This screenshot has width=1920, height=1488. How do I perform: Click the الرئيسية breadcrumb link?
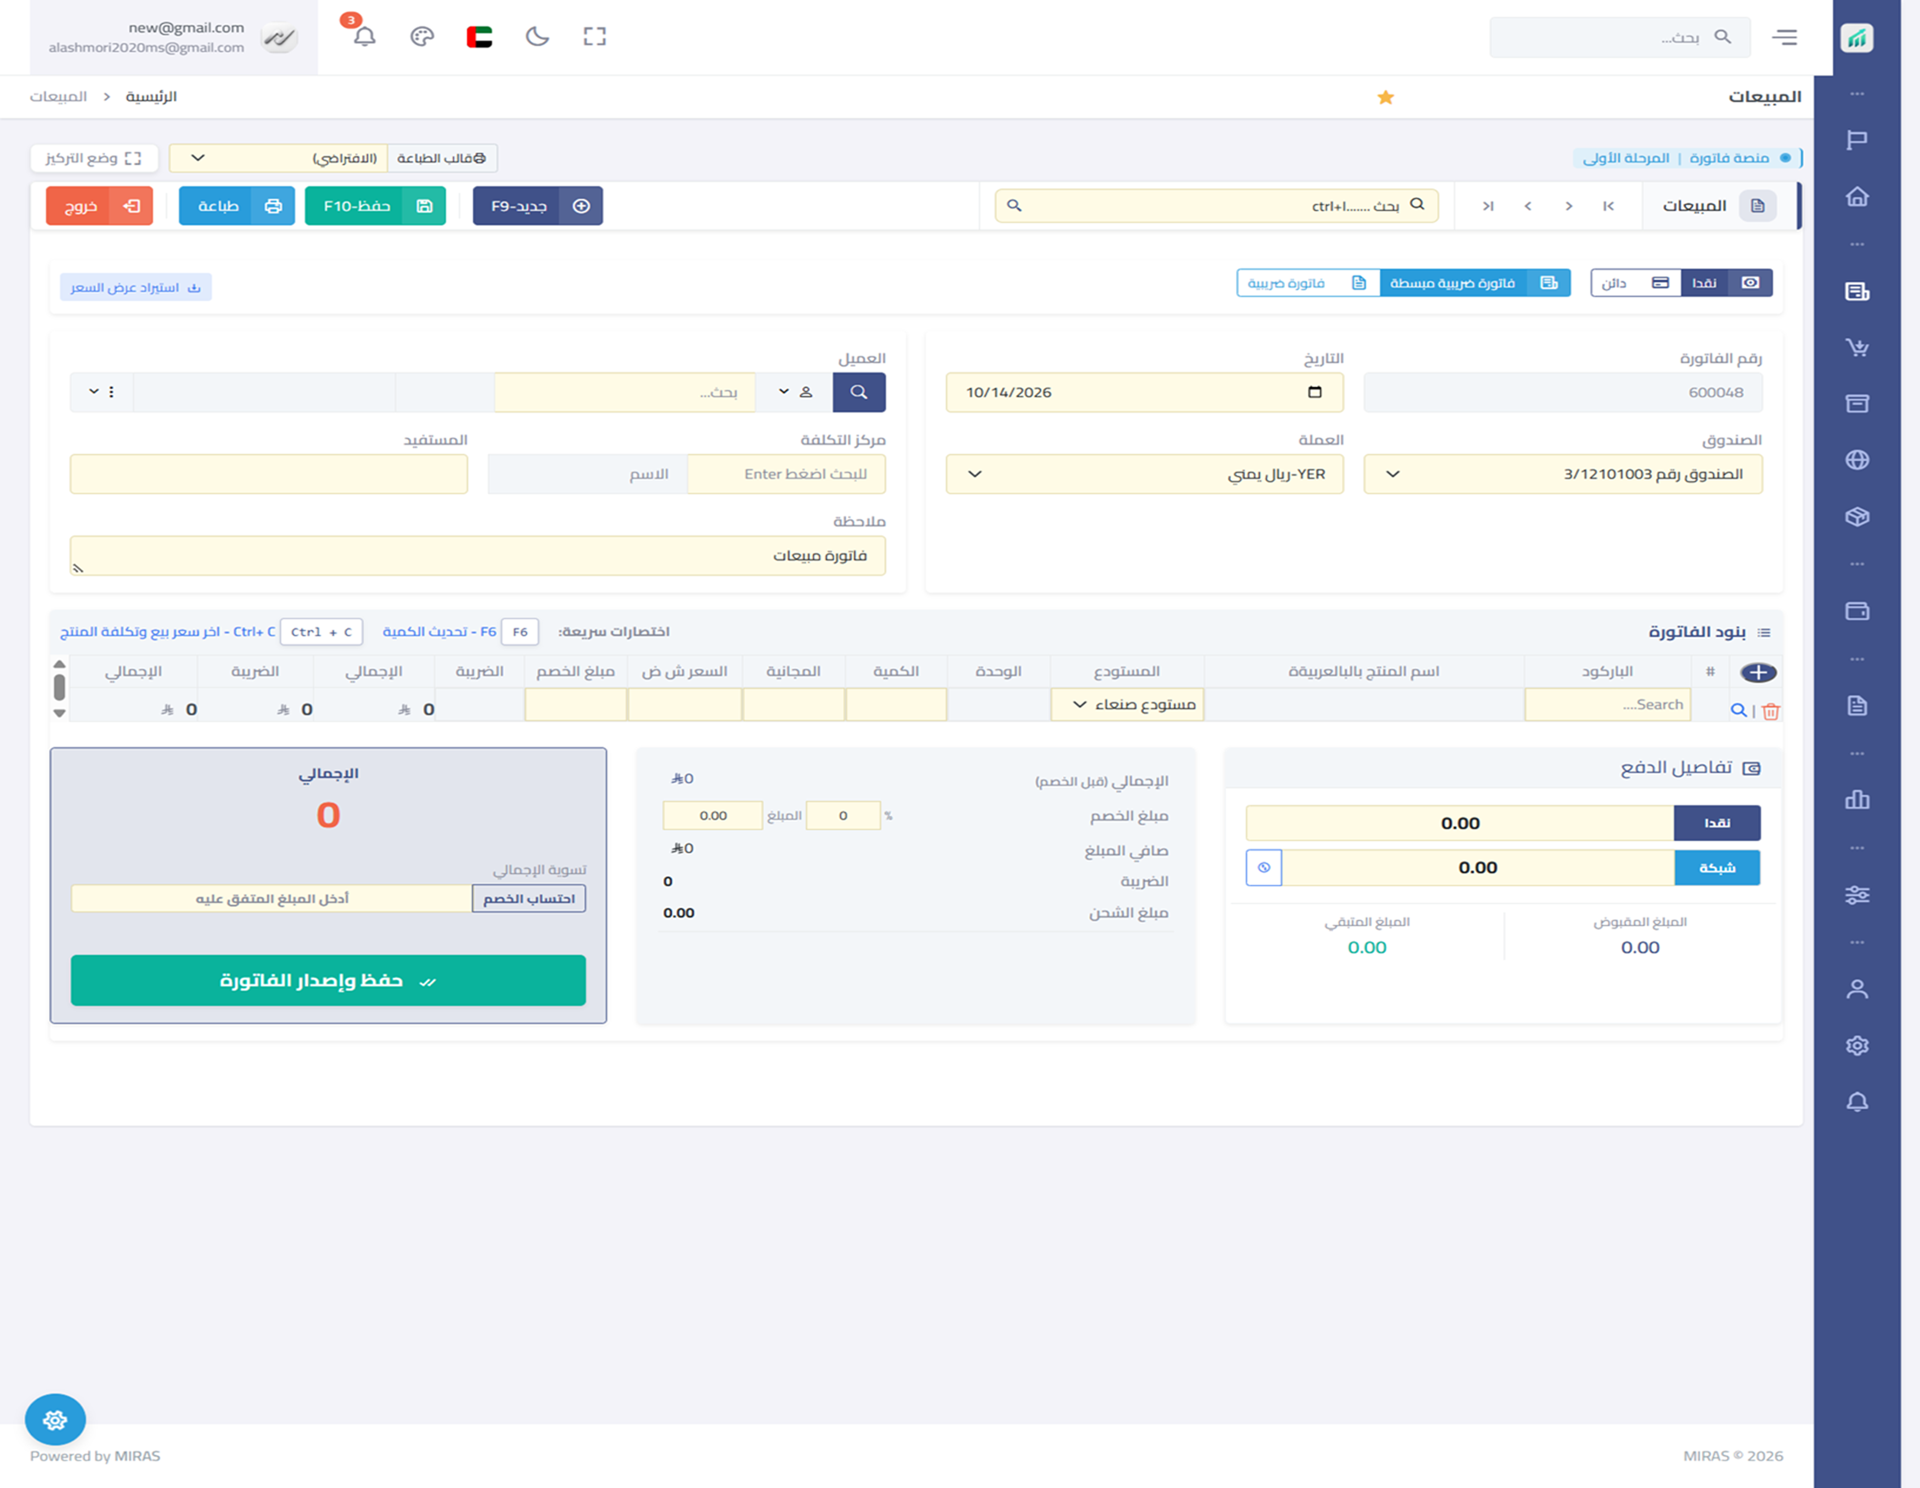point(151,97)
